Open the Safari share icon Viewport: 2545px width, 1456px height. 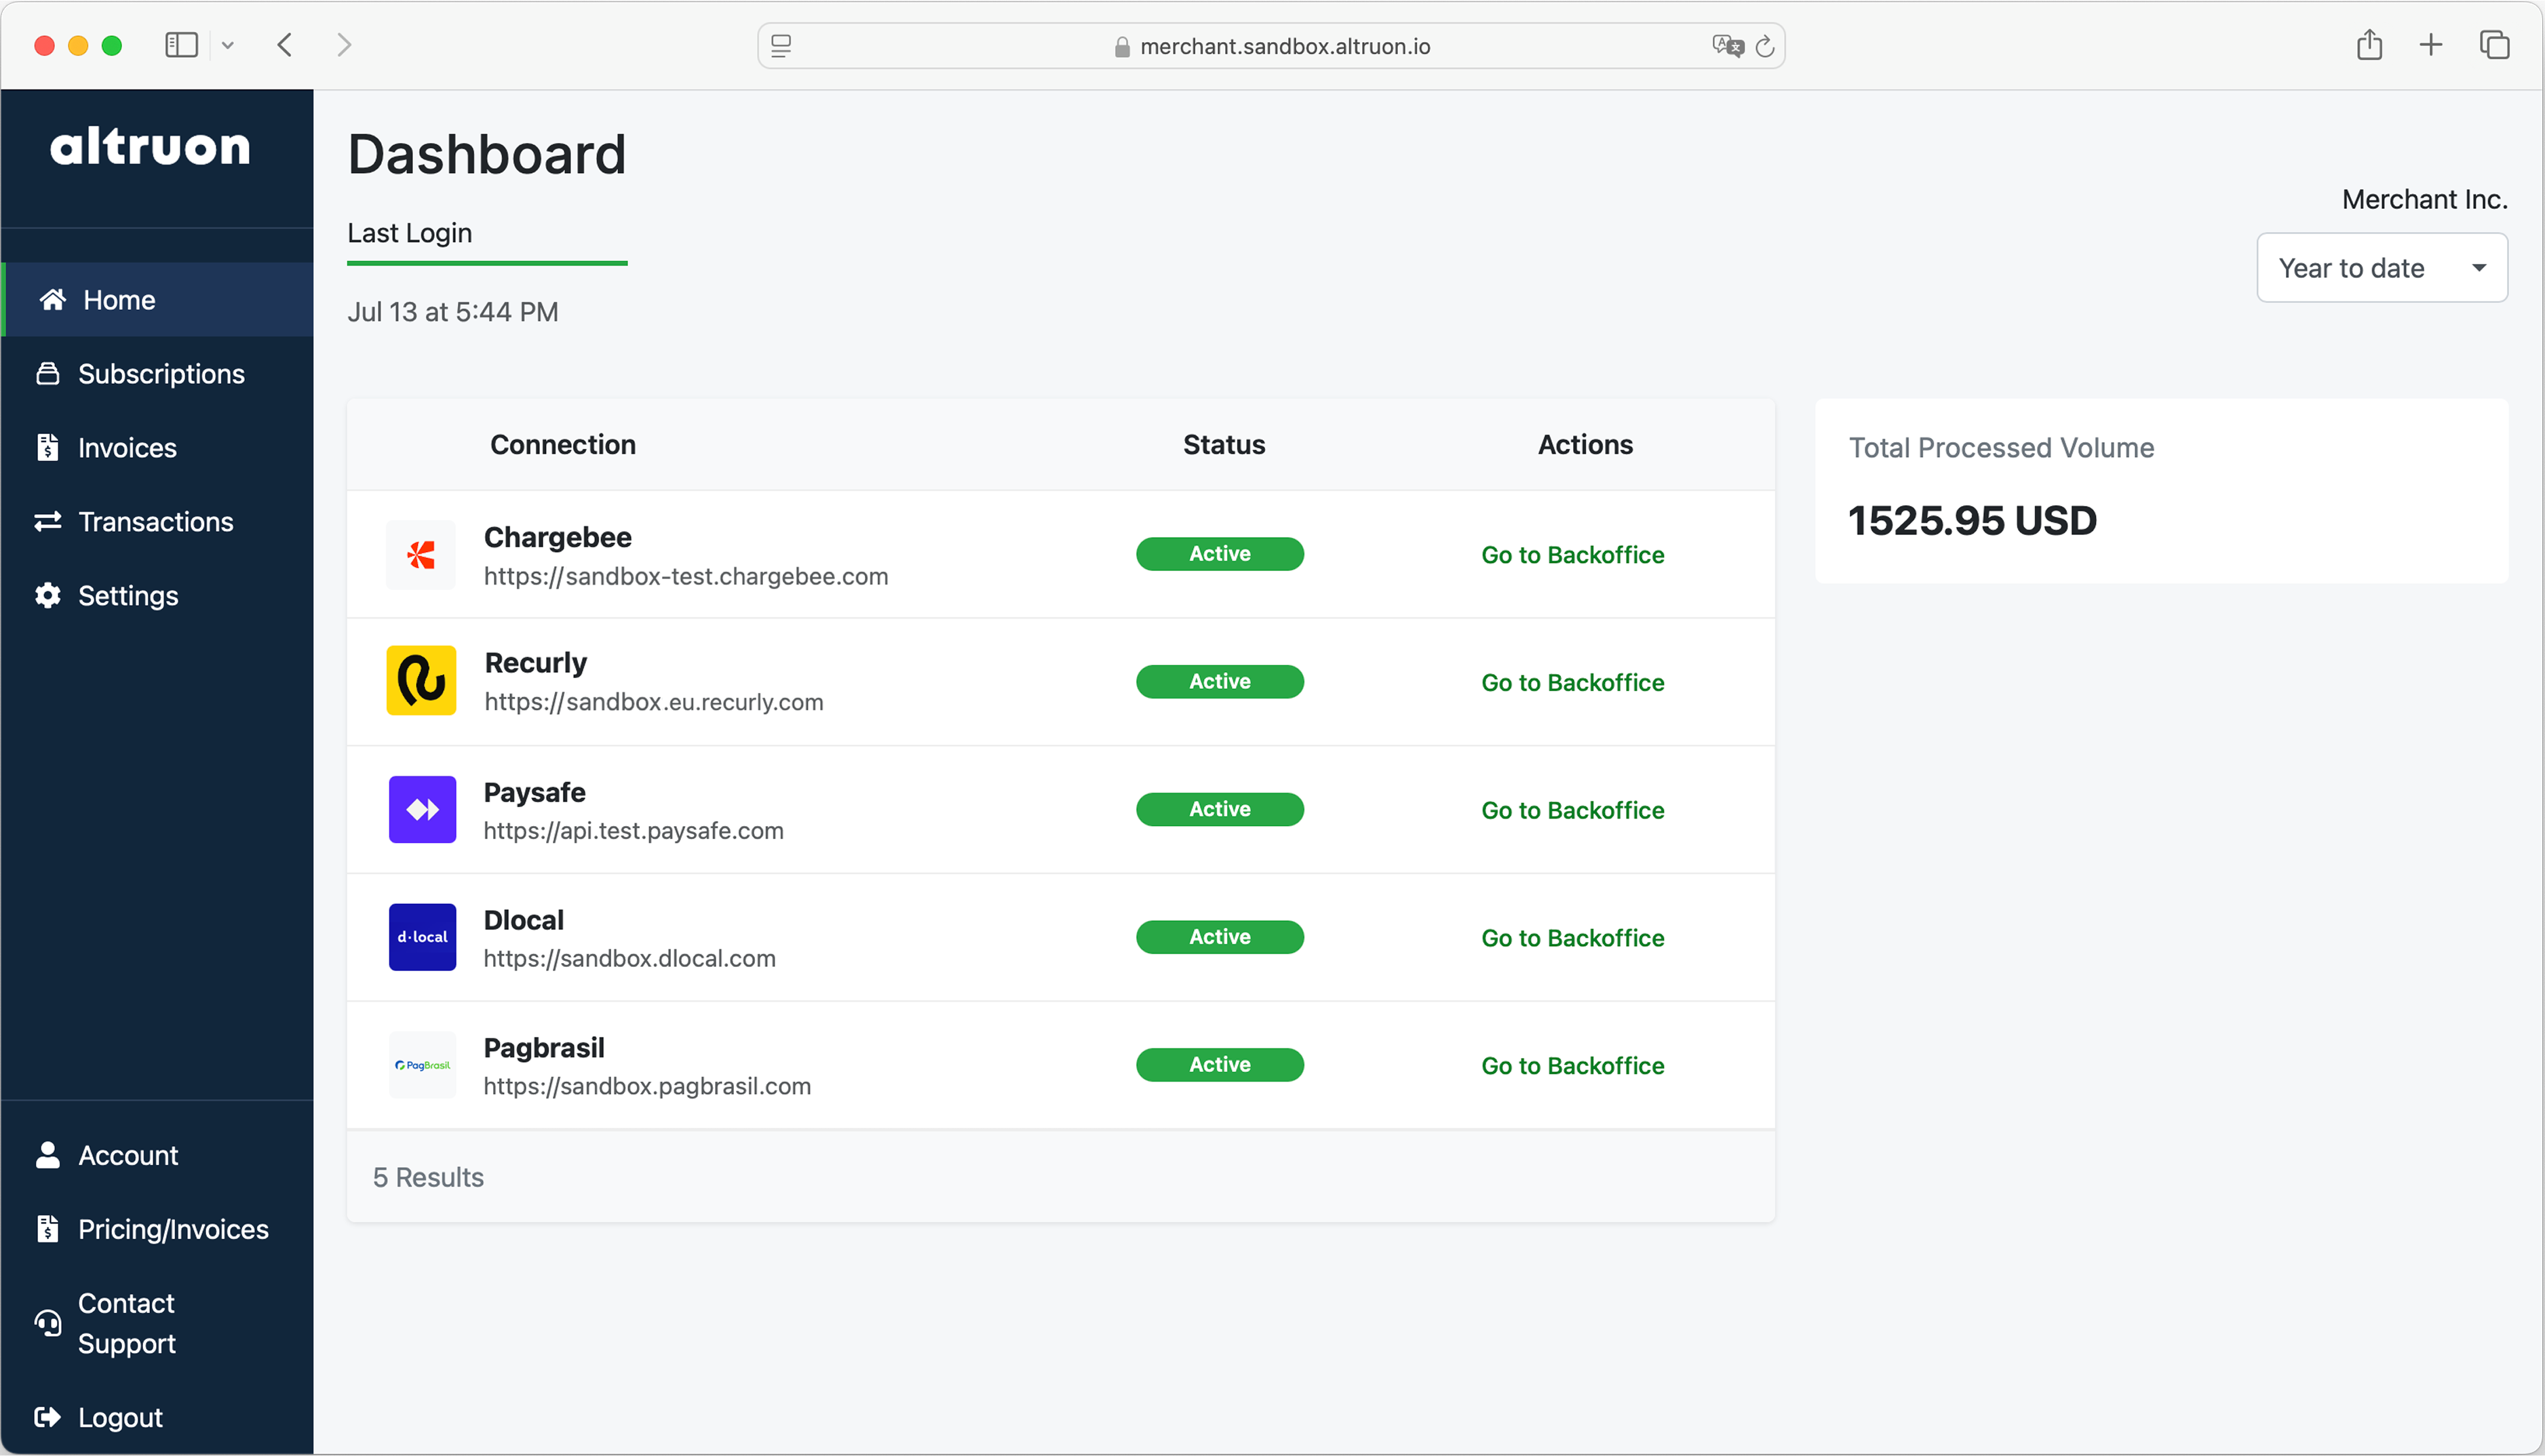2369,44
